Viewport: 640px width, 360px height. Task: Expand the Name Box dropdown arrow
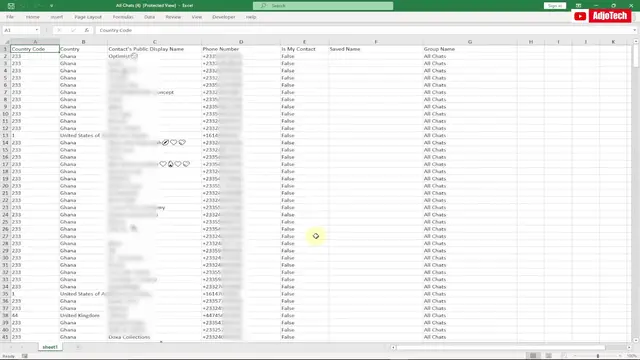pos(37,30)
